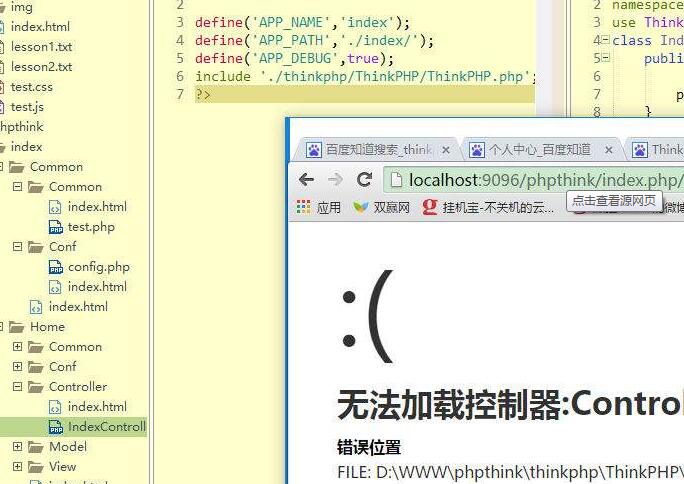
Task: Select lesson1.txt in the file tree
Action: [41, 47]
